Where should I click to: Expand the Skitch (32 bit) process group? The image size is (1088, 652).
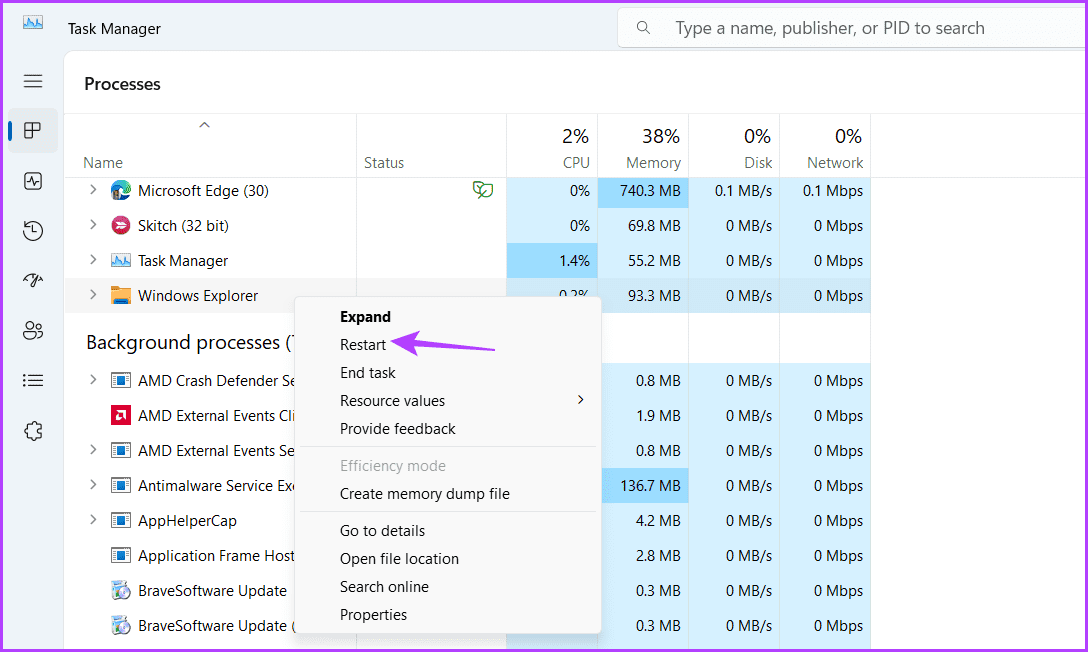coord(93,225)
